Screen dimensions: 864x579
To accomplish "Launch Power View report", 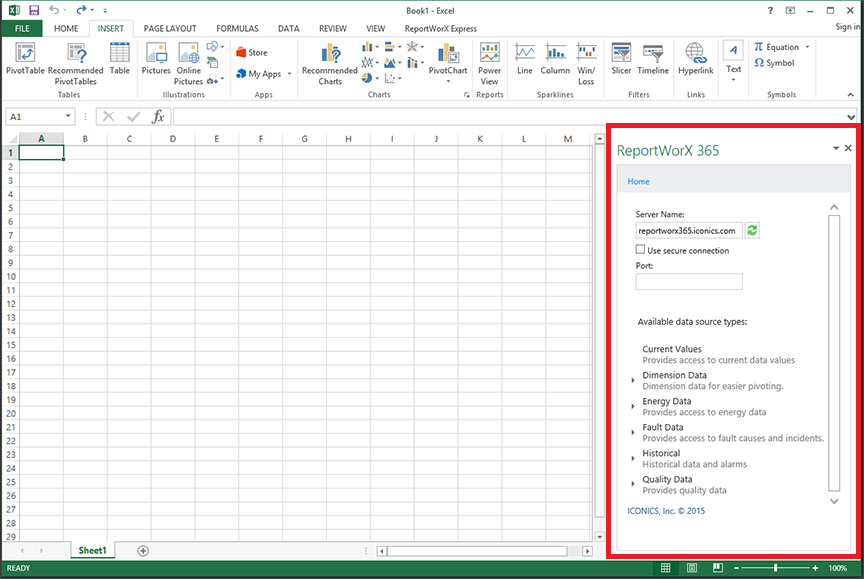I will click(489, 64).
